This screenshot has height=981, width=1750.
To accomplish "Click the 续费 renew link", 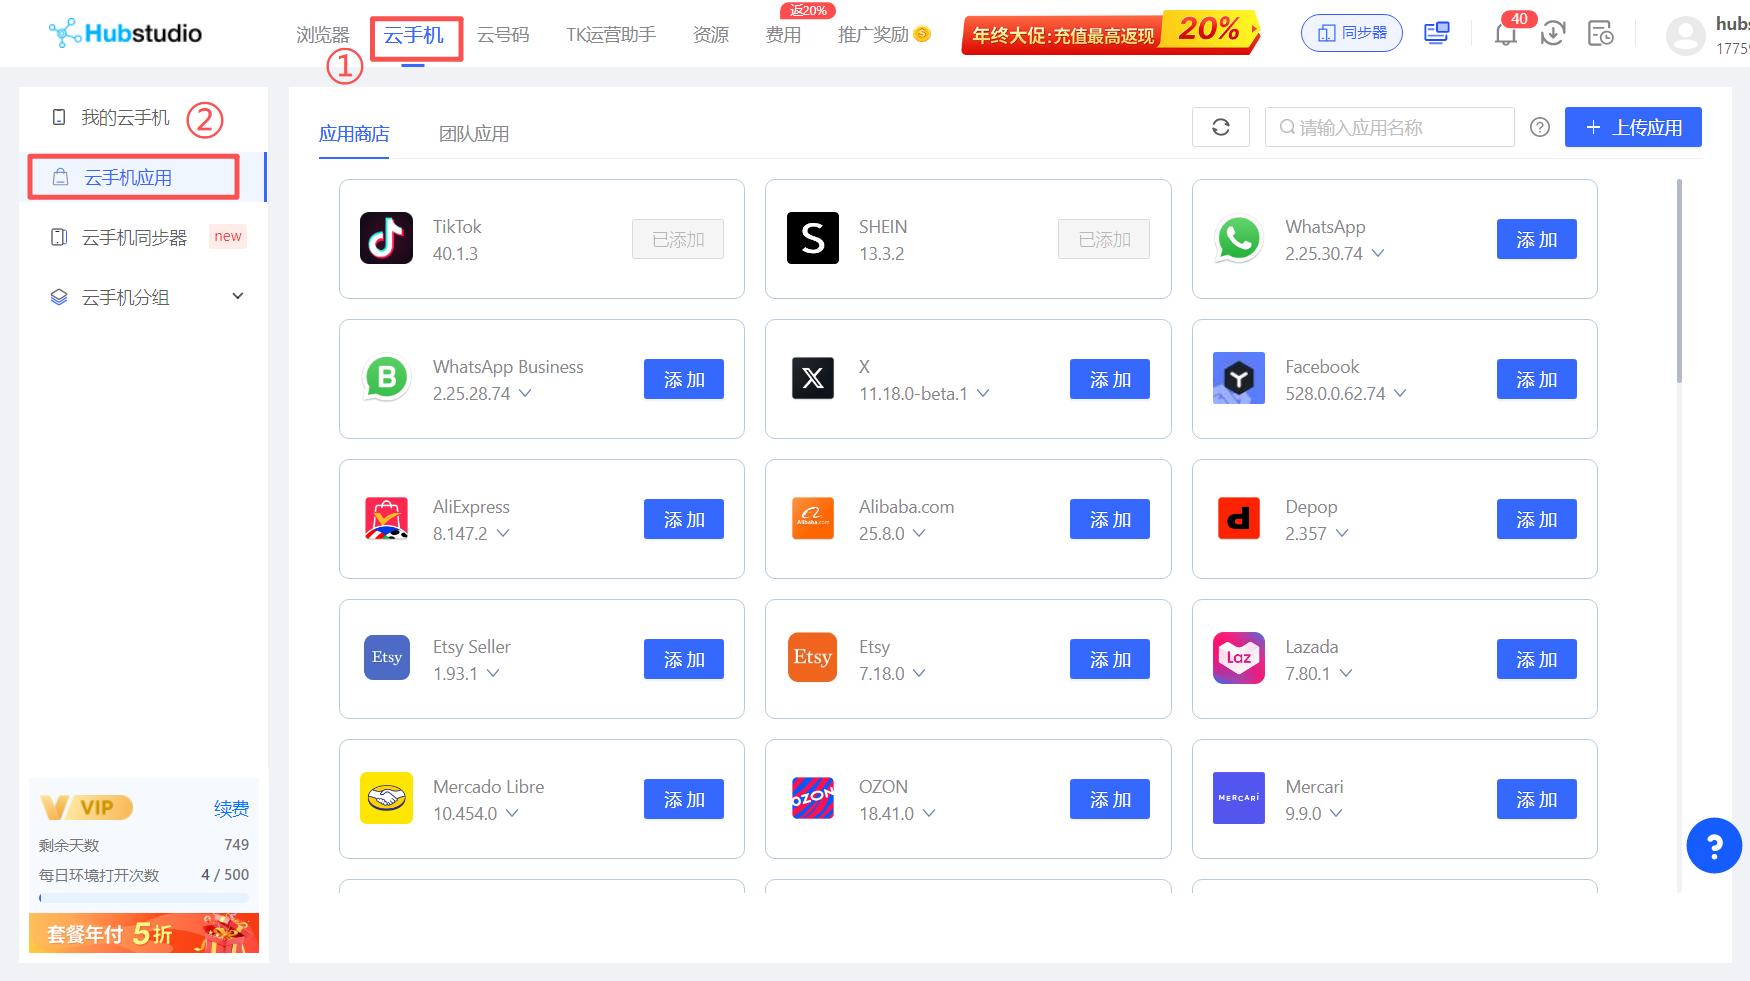I will click(231, 808).
